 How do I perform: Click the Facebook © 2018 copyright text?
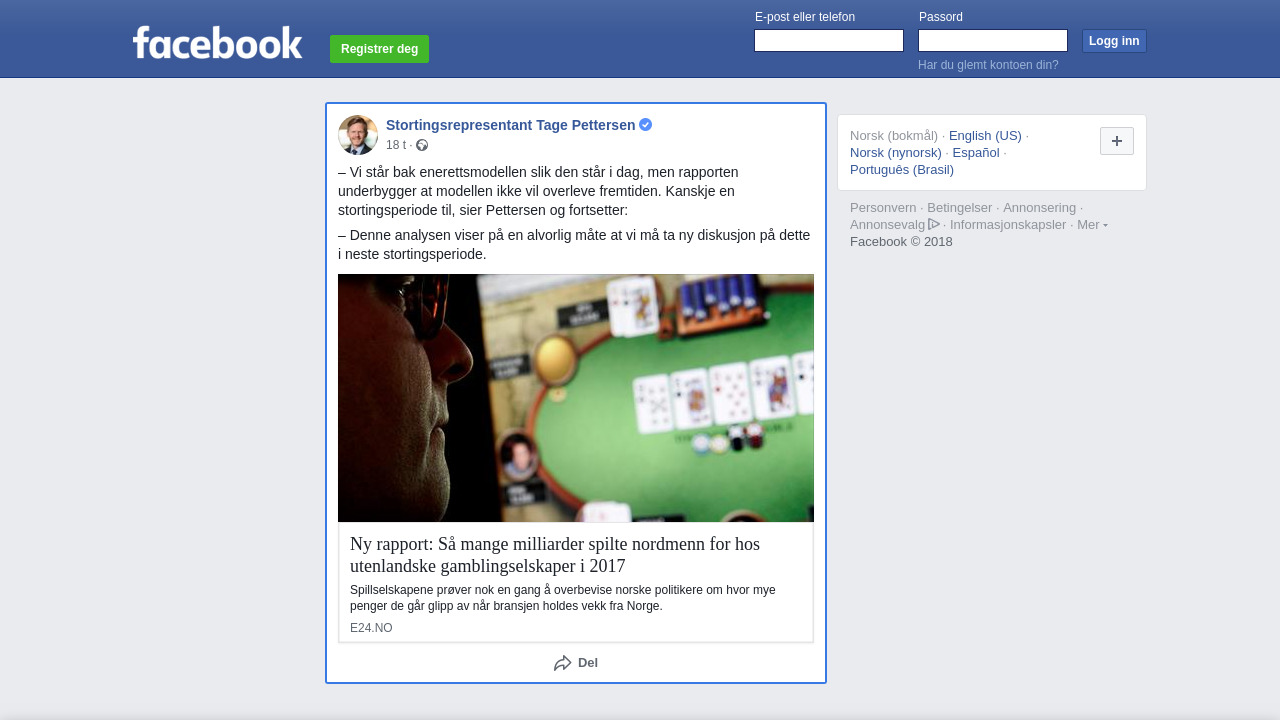coord(901,242)
